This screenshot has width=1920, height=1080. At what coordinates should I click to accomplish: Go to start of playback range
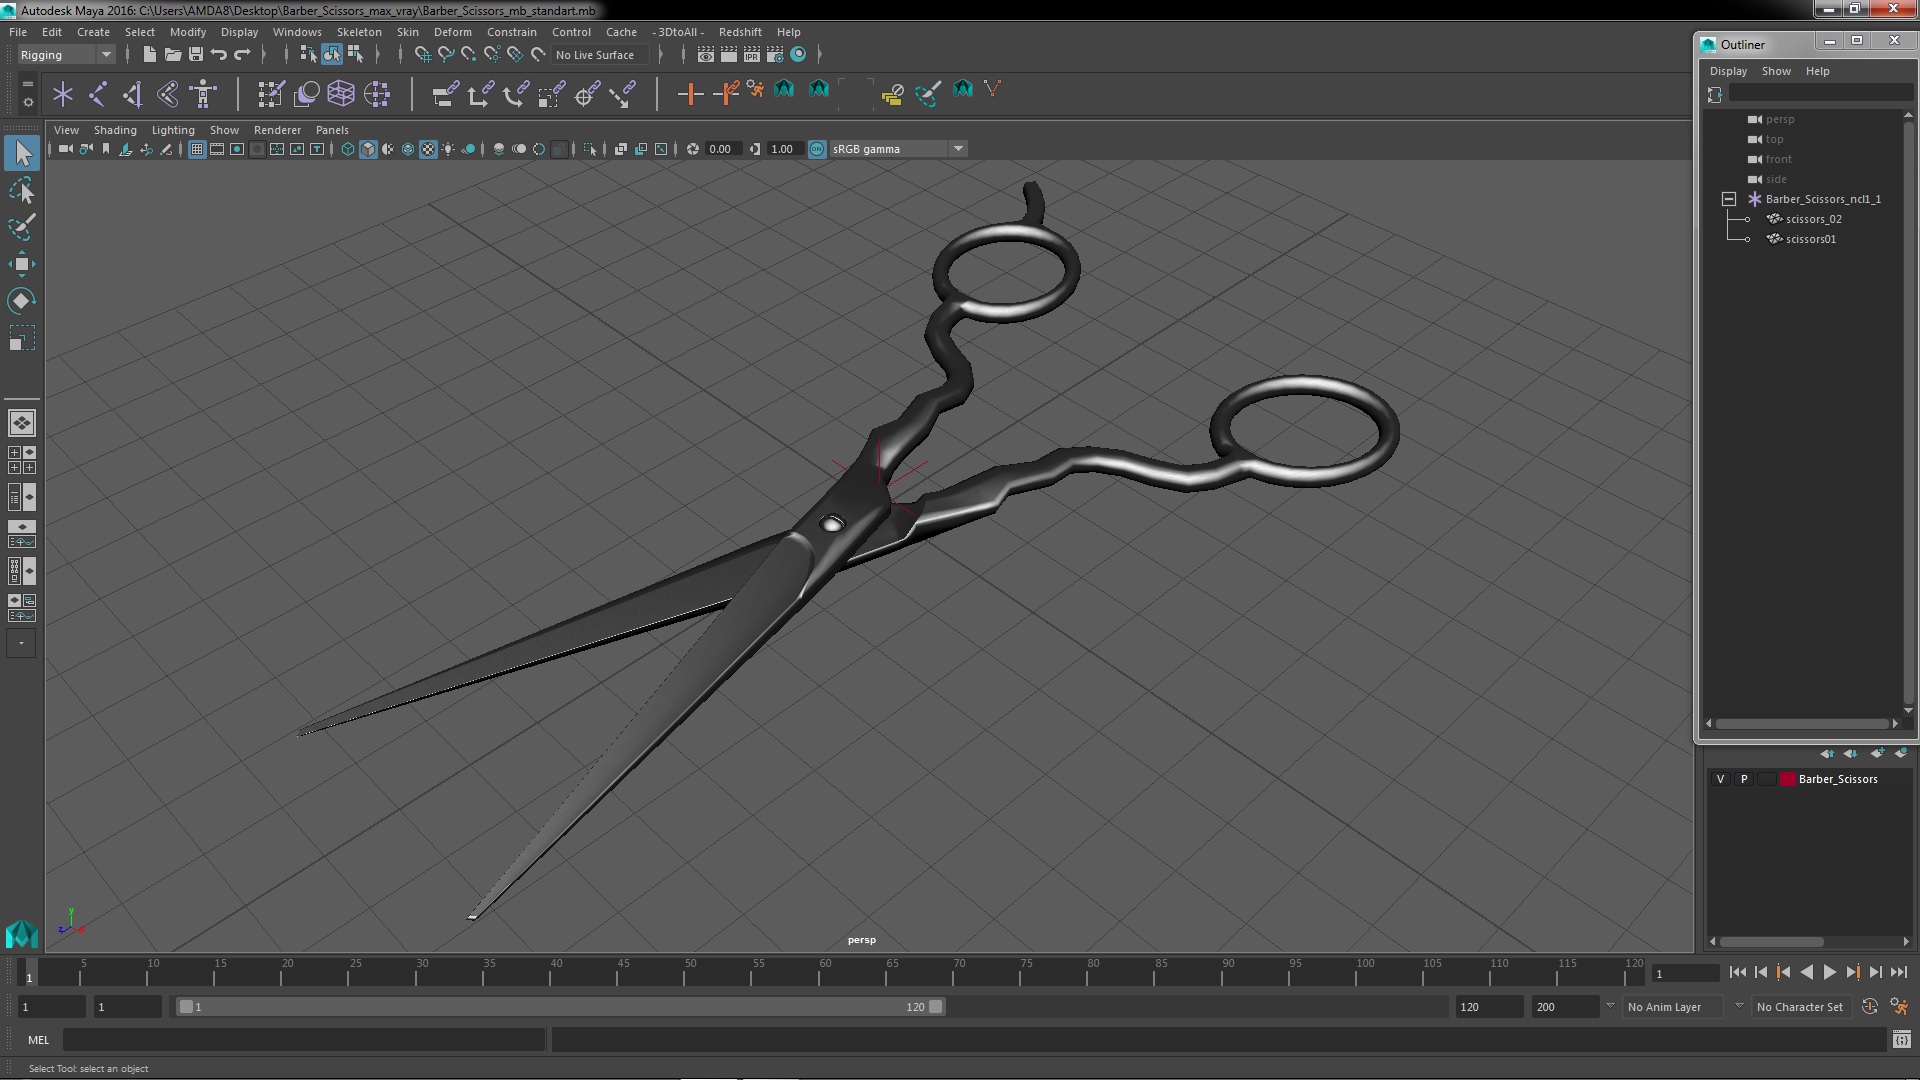(x=1737, y=972)
